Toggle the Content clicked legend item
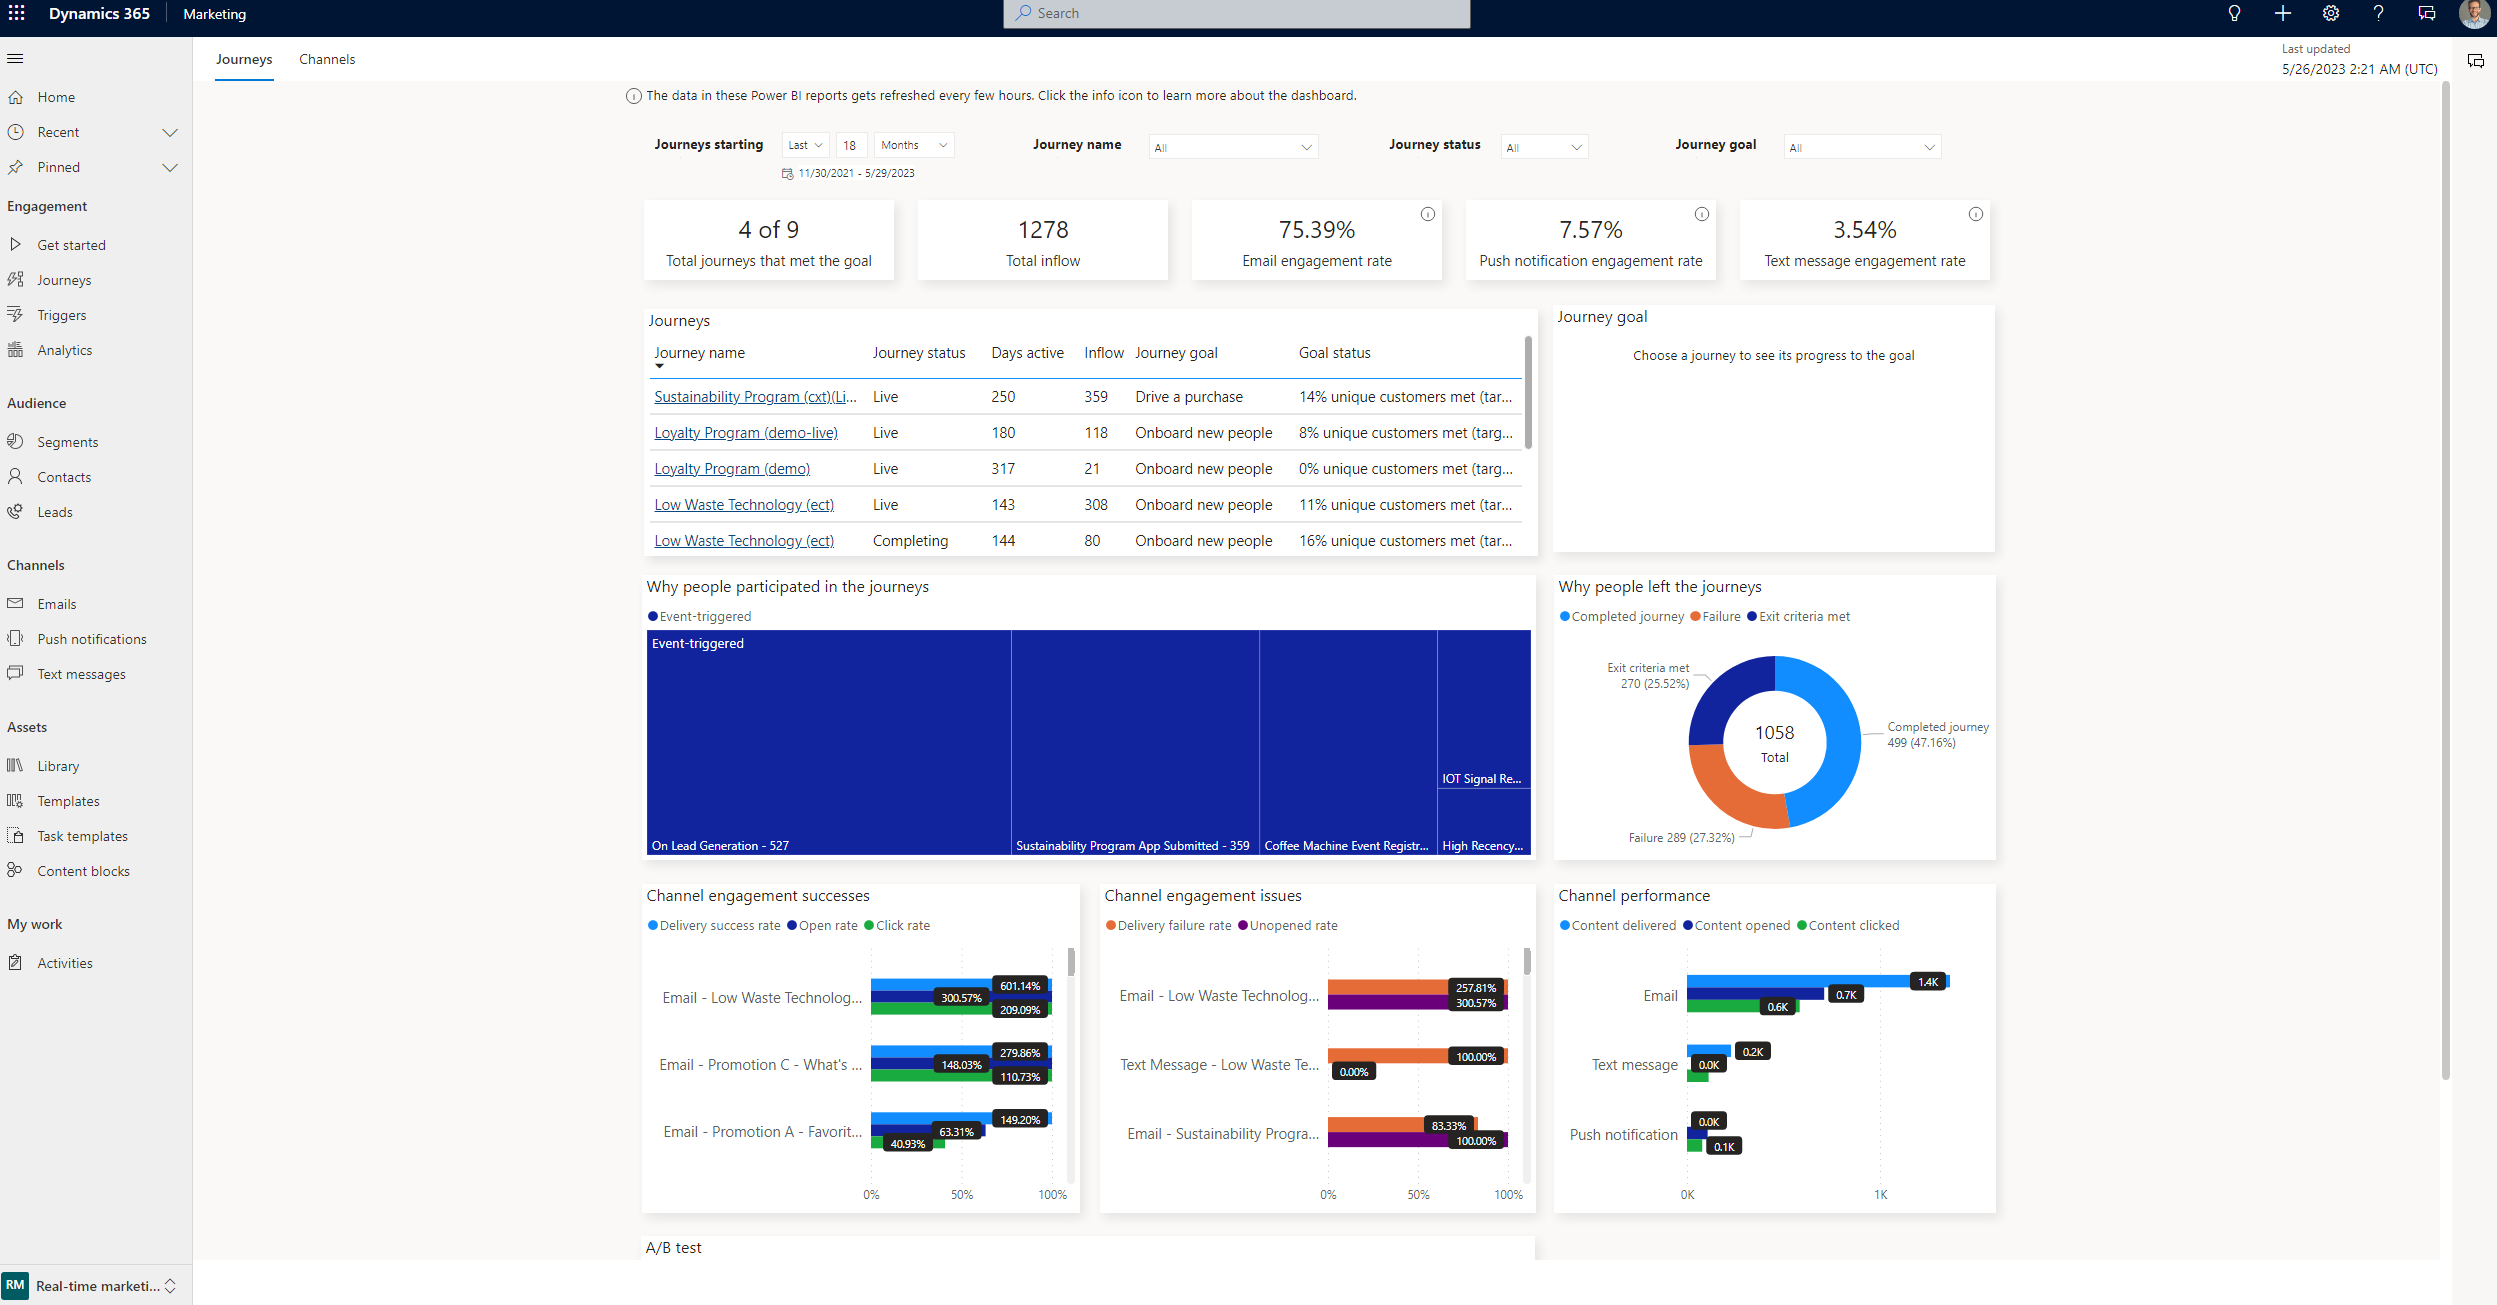Image resolution: width=2497 pixels, height=1305 pixels. point(1853,925)
